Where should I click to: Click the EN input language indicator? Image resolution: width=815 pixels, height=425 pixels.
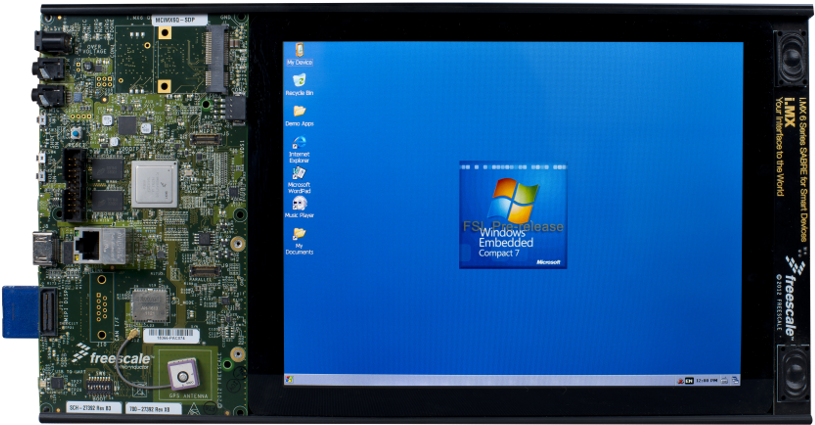689,381
